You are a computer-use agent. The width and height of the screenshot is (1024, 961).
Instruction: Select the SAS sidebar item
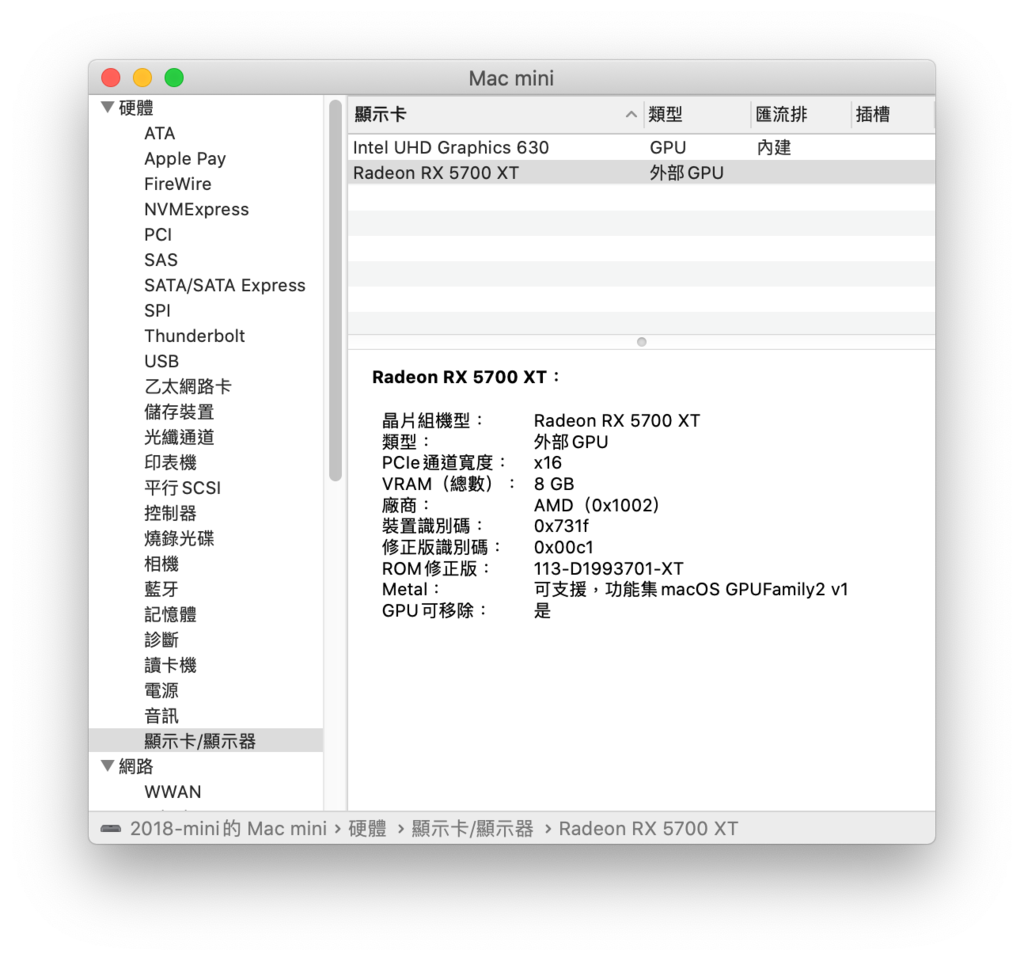pos(161,260)
